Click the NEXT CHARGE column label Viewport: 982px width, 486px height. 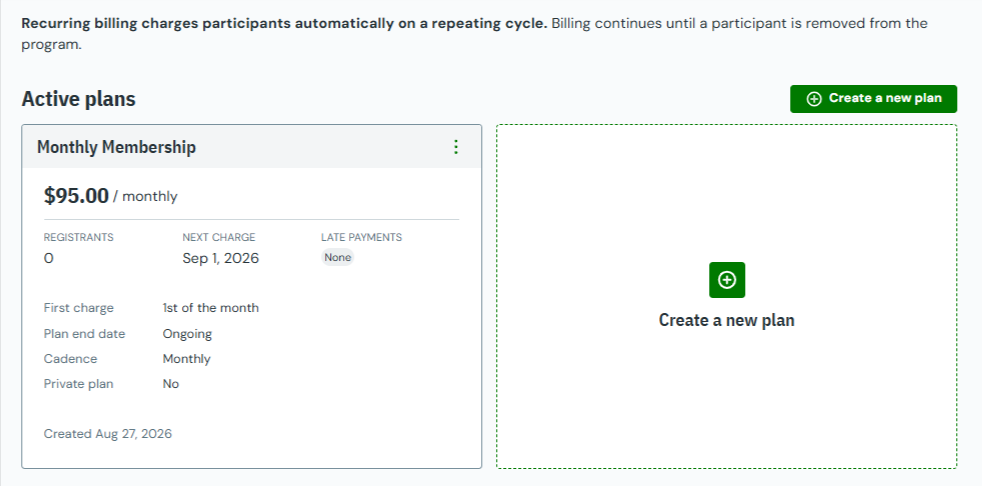(x=219, y=237)
